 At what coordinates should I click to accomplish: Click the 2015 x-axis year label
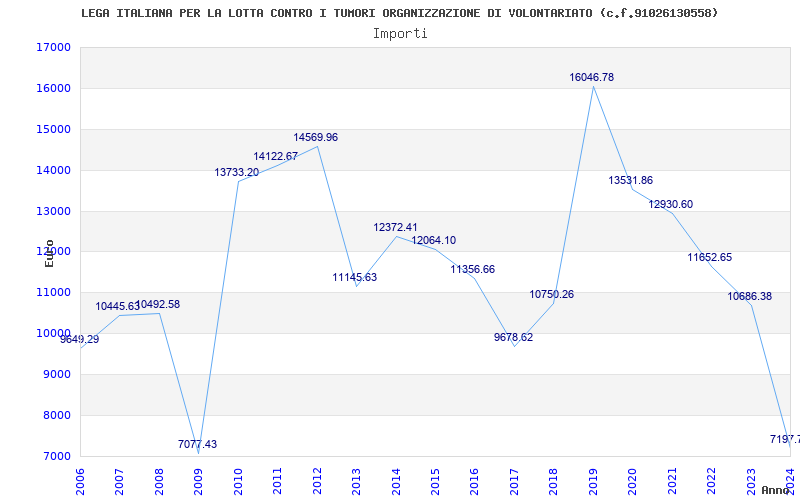pos(436,481)
